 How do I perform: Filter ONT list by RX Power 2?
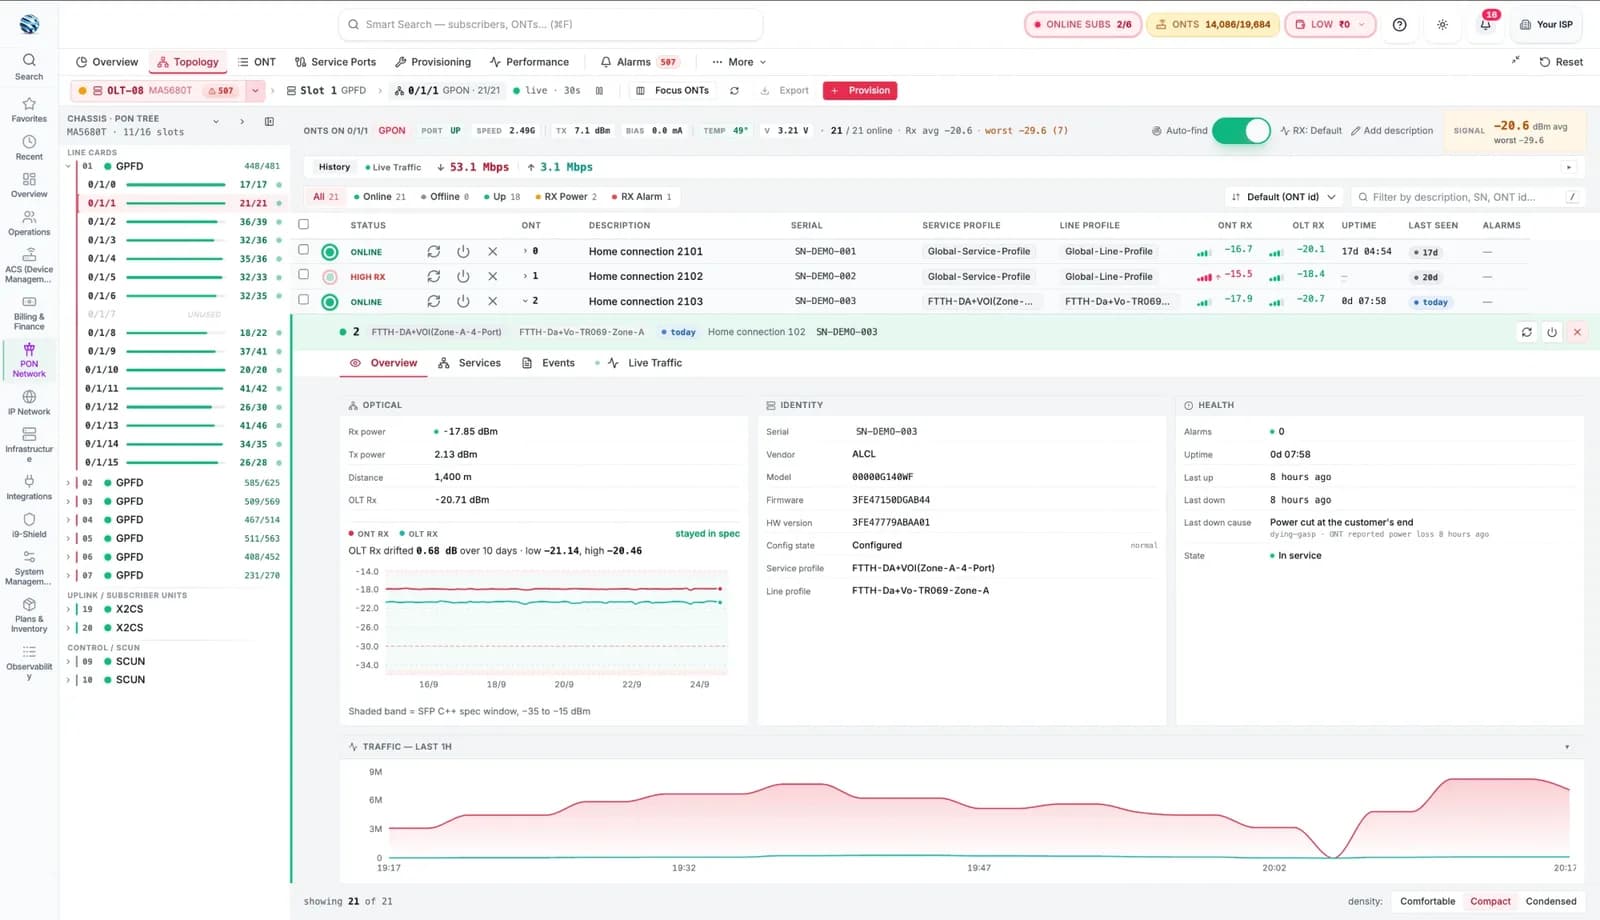pyautogui.click(x=566, y=196)
